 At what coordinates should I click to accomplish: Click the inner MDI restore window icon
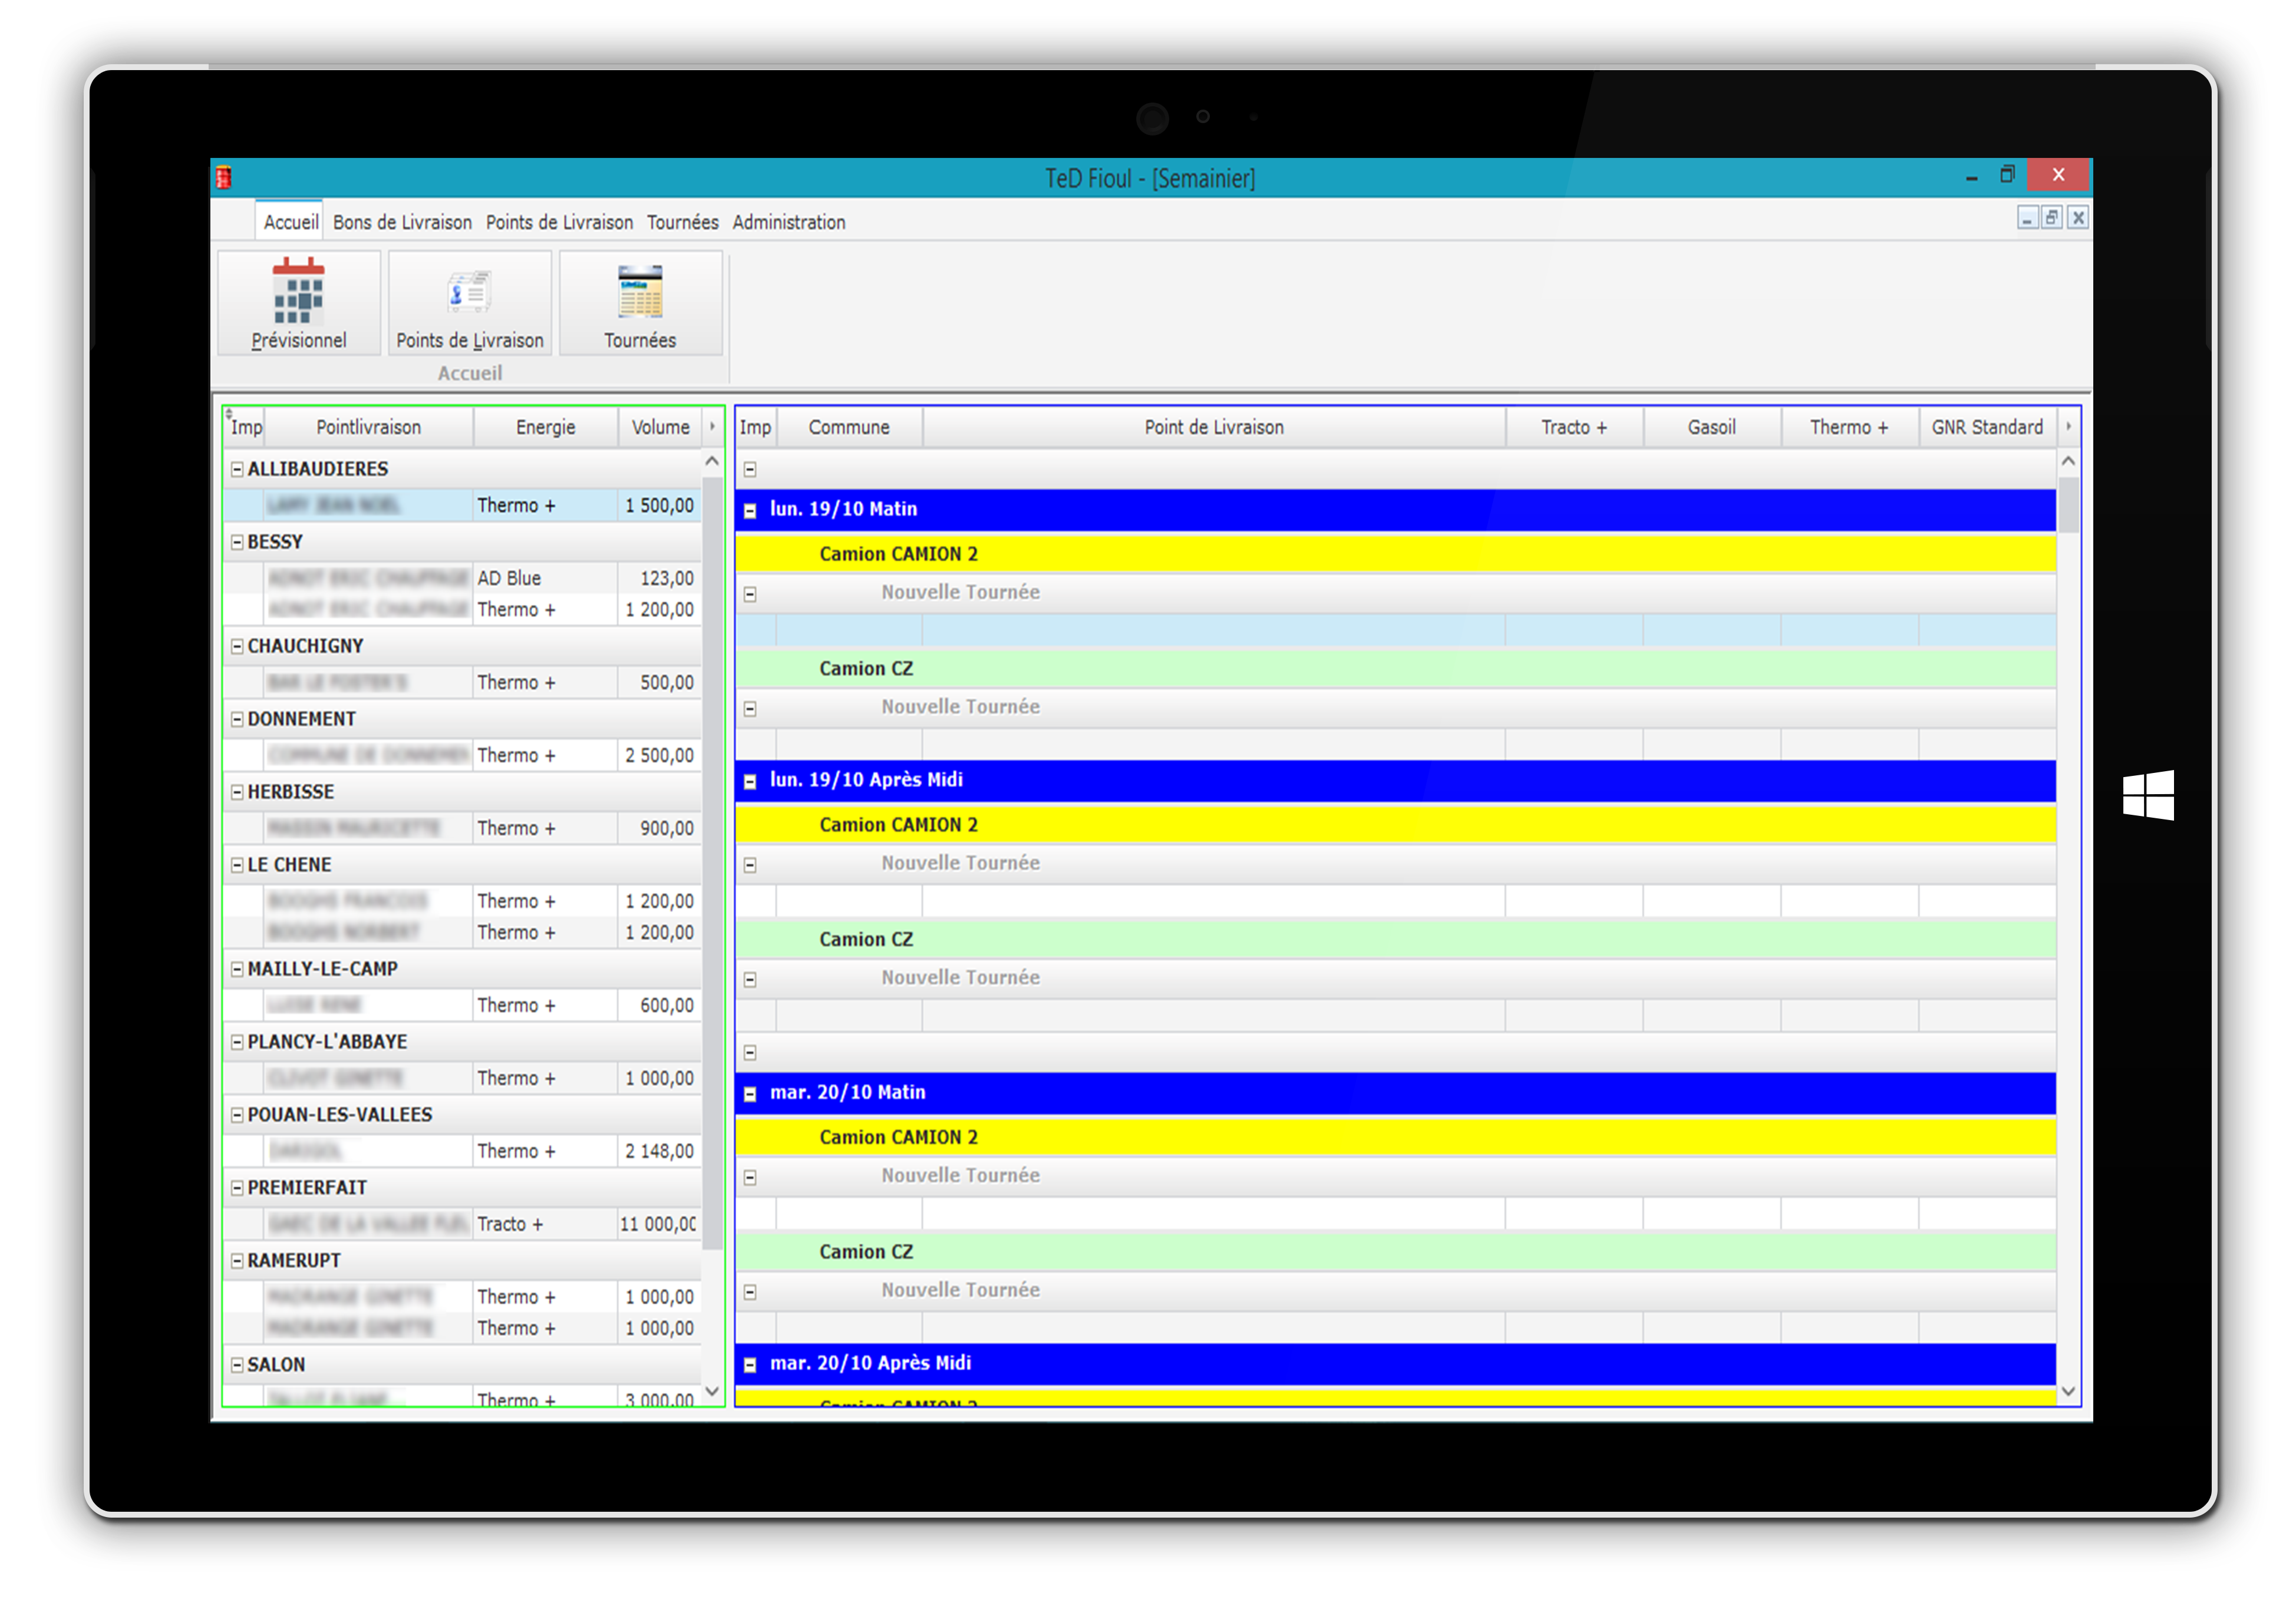pyautogui.click(x=2051, y=218)
